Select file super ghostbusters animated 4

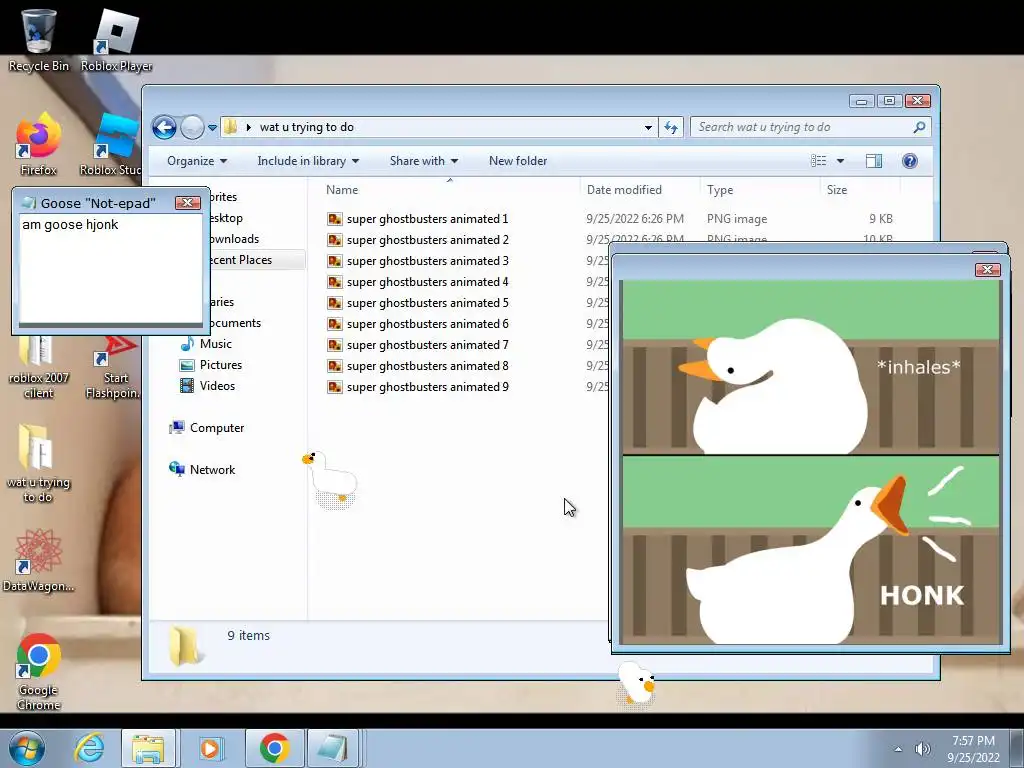point(418,281)
